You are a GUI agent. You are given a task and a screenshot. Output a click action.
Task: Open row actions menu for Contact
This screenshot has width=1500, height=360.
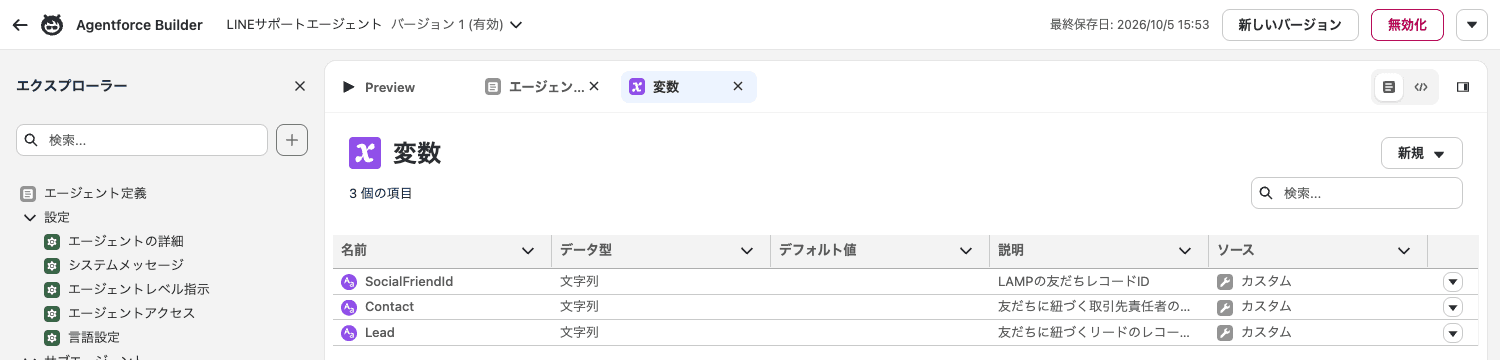(x=1453, y=307)
